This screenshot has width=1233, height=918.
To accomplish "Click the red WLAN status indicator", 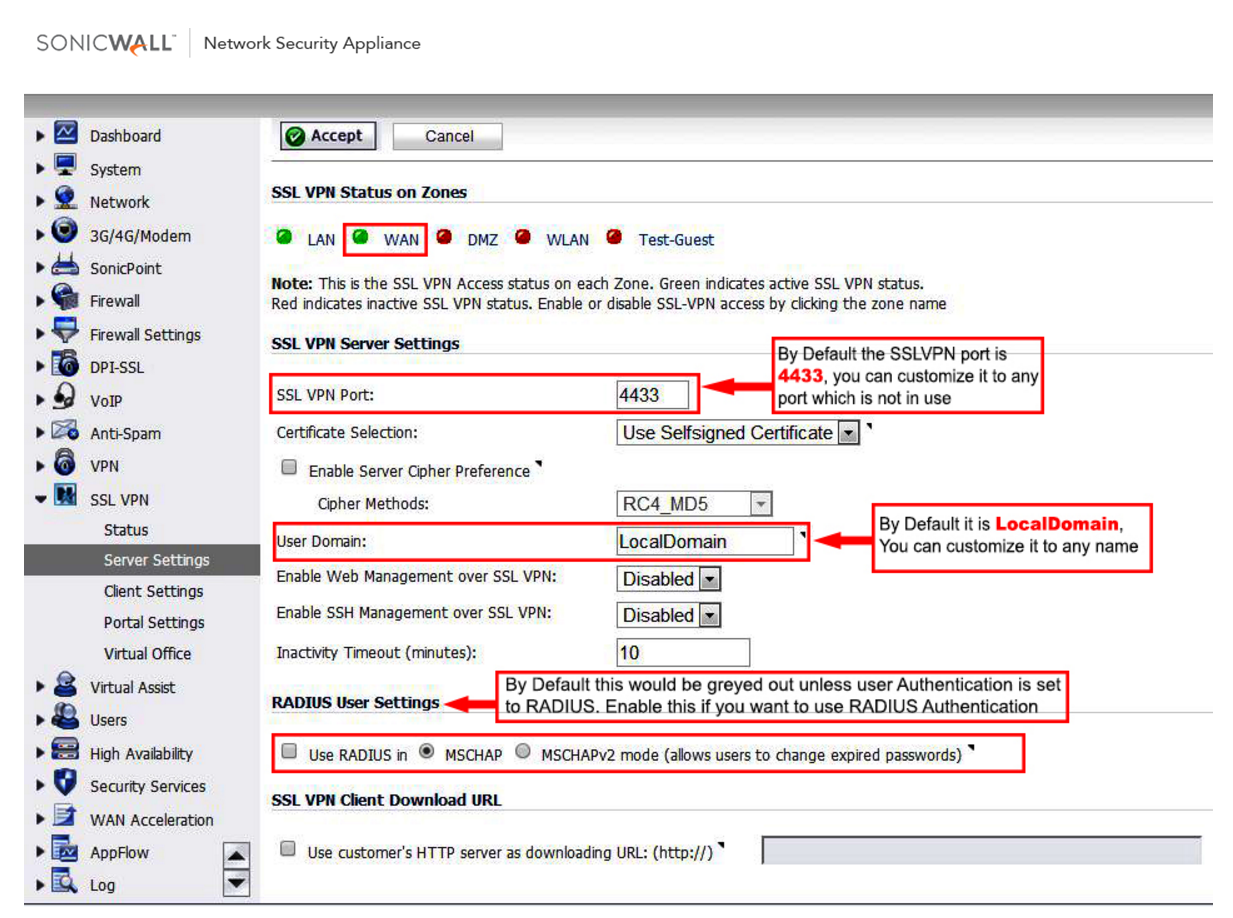I will click(523, 238).
